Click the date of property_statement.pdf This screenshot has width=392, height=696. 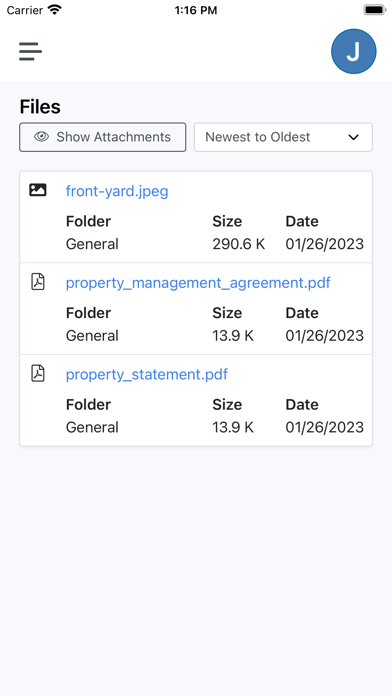point(325,427)
